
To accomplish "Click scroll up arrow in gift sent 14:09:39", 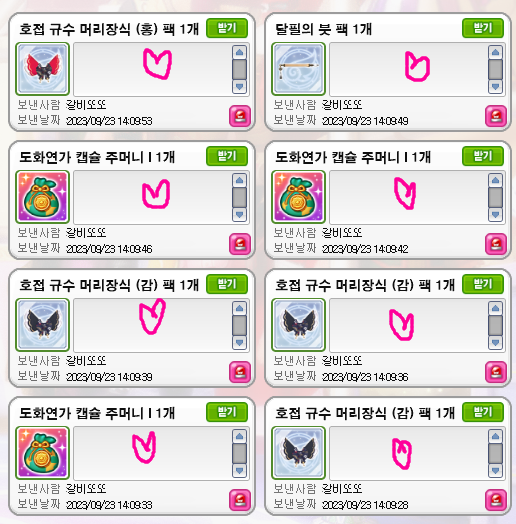I will (239, 308).
